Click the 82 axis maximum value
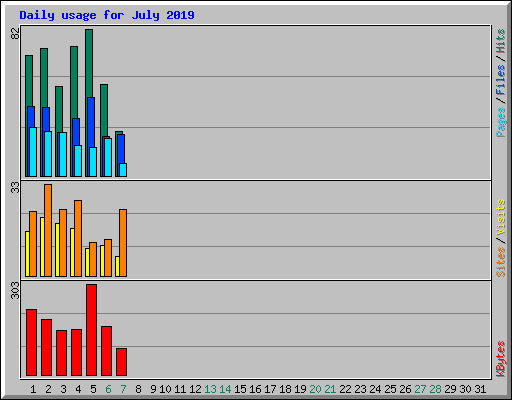This screenshot has width=512, height=400. [x=15, y=33]
